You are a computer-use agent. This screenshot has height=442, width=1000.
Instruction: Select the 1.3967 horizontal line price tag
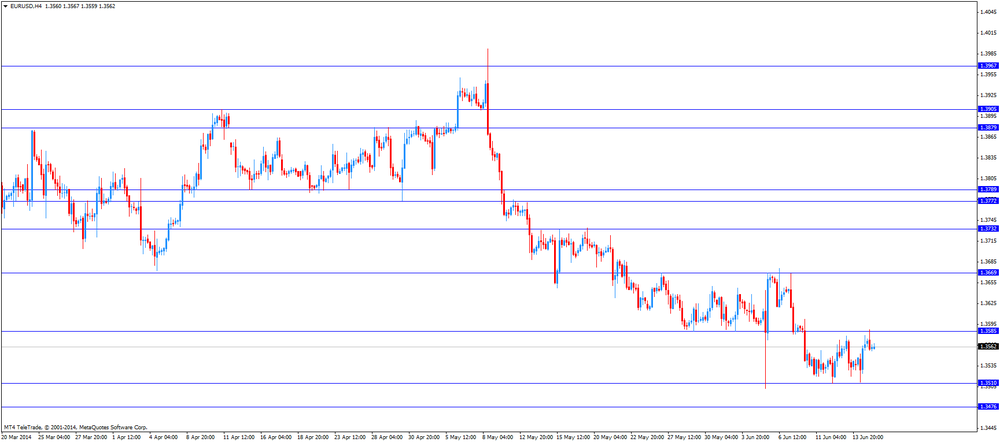[x=989, y=66]
